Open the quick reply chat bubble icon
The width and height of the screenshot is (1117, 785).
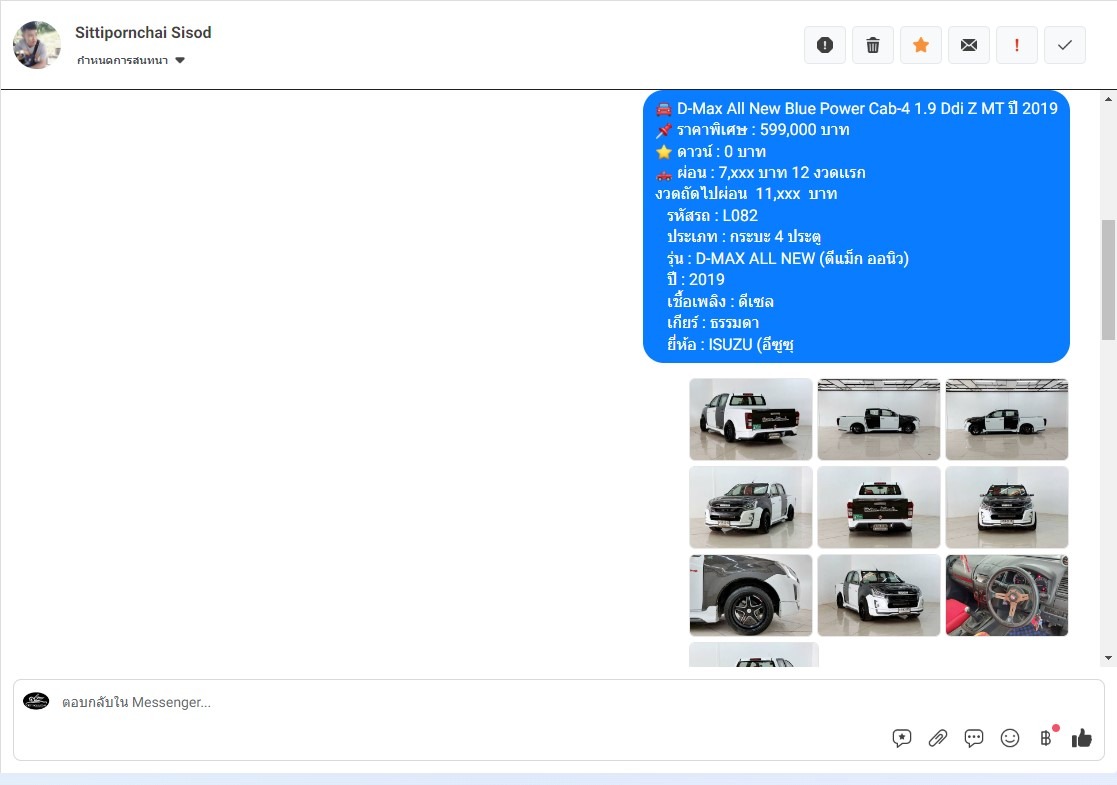pyautogui.click(x=974, y=738)
